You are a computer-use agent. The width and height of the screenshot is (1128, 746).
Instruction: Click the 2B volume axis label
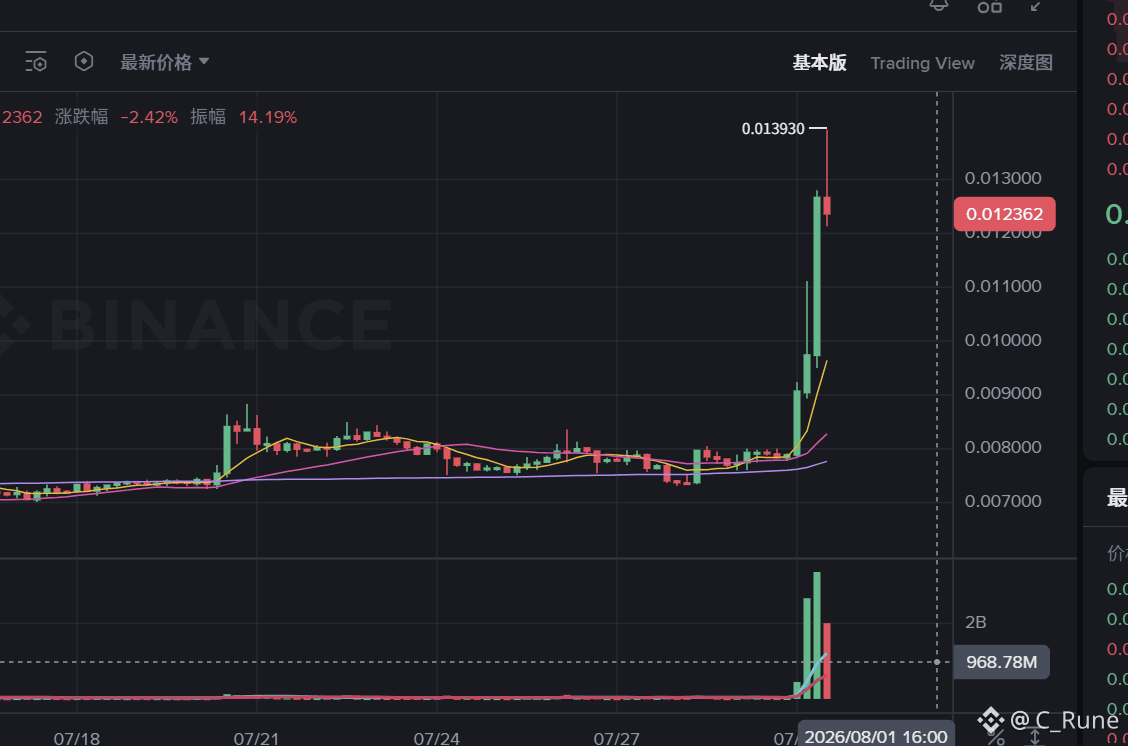point(975,622)
